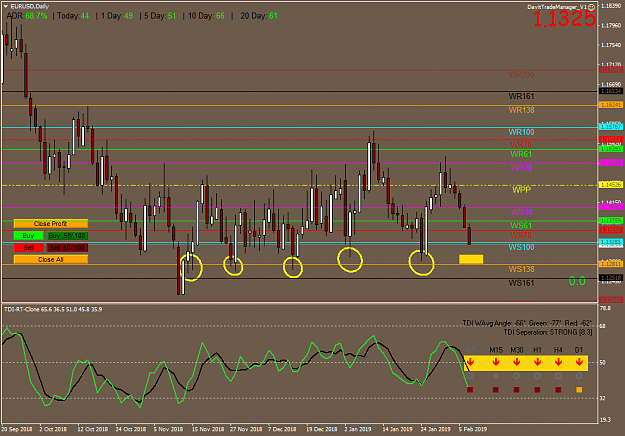Toggle the circle marker under H1

pos(537,376)
